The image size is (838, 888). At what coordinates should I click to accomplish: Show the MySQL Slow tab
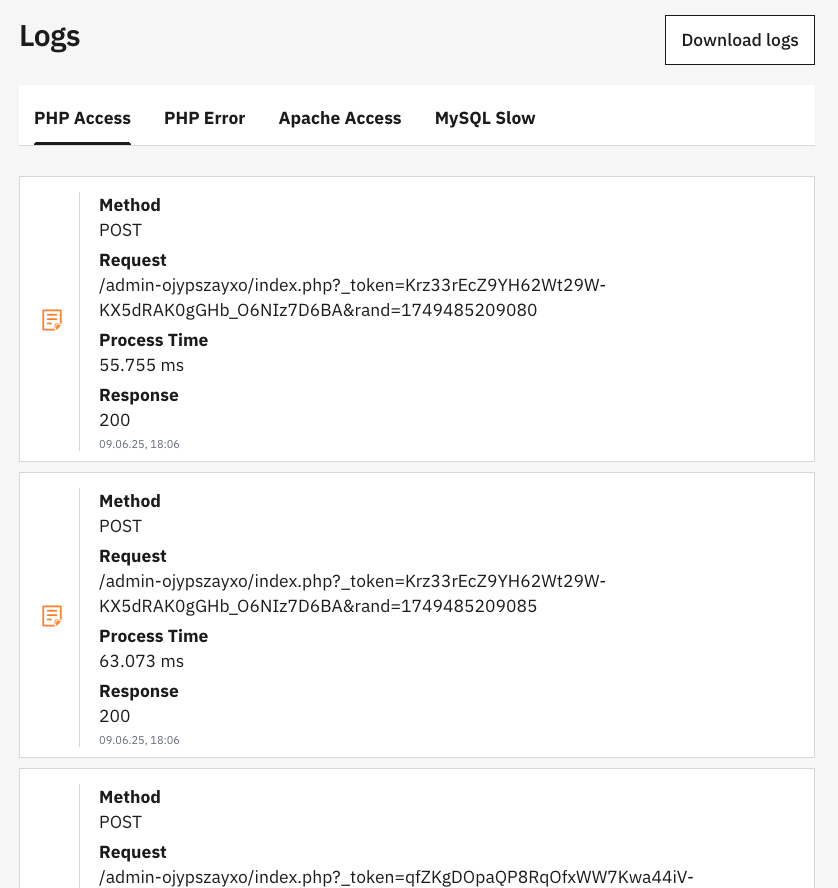[485, 118]
